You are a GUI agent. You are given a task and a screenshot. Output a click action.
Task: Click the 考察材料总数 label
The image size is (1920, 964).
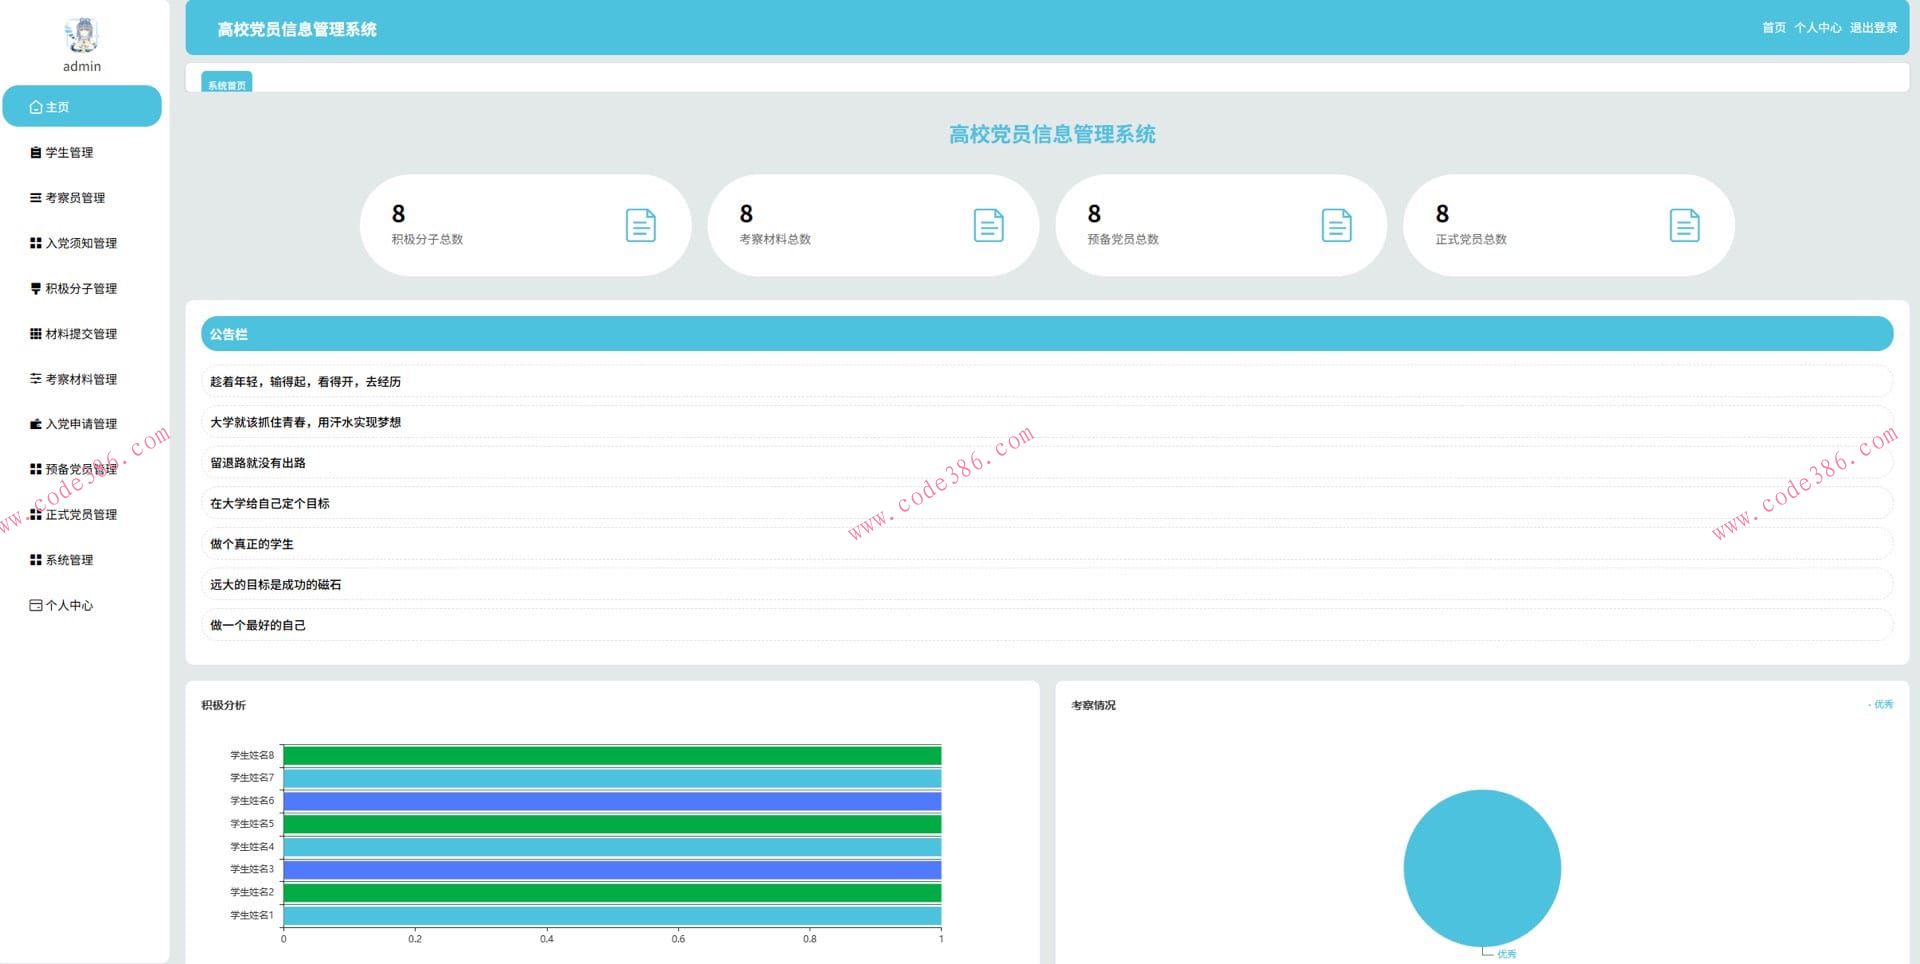(775, 239)
